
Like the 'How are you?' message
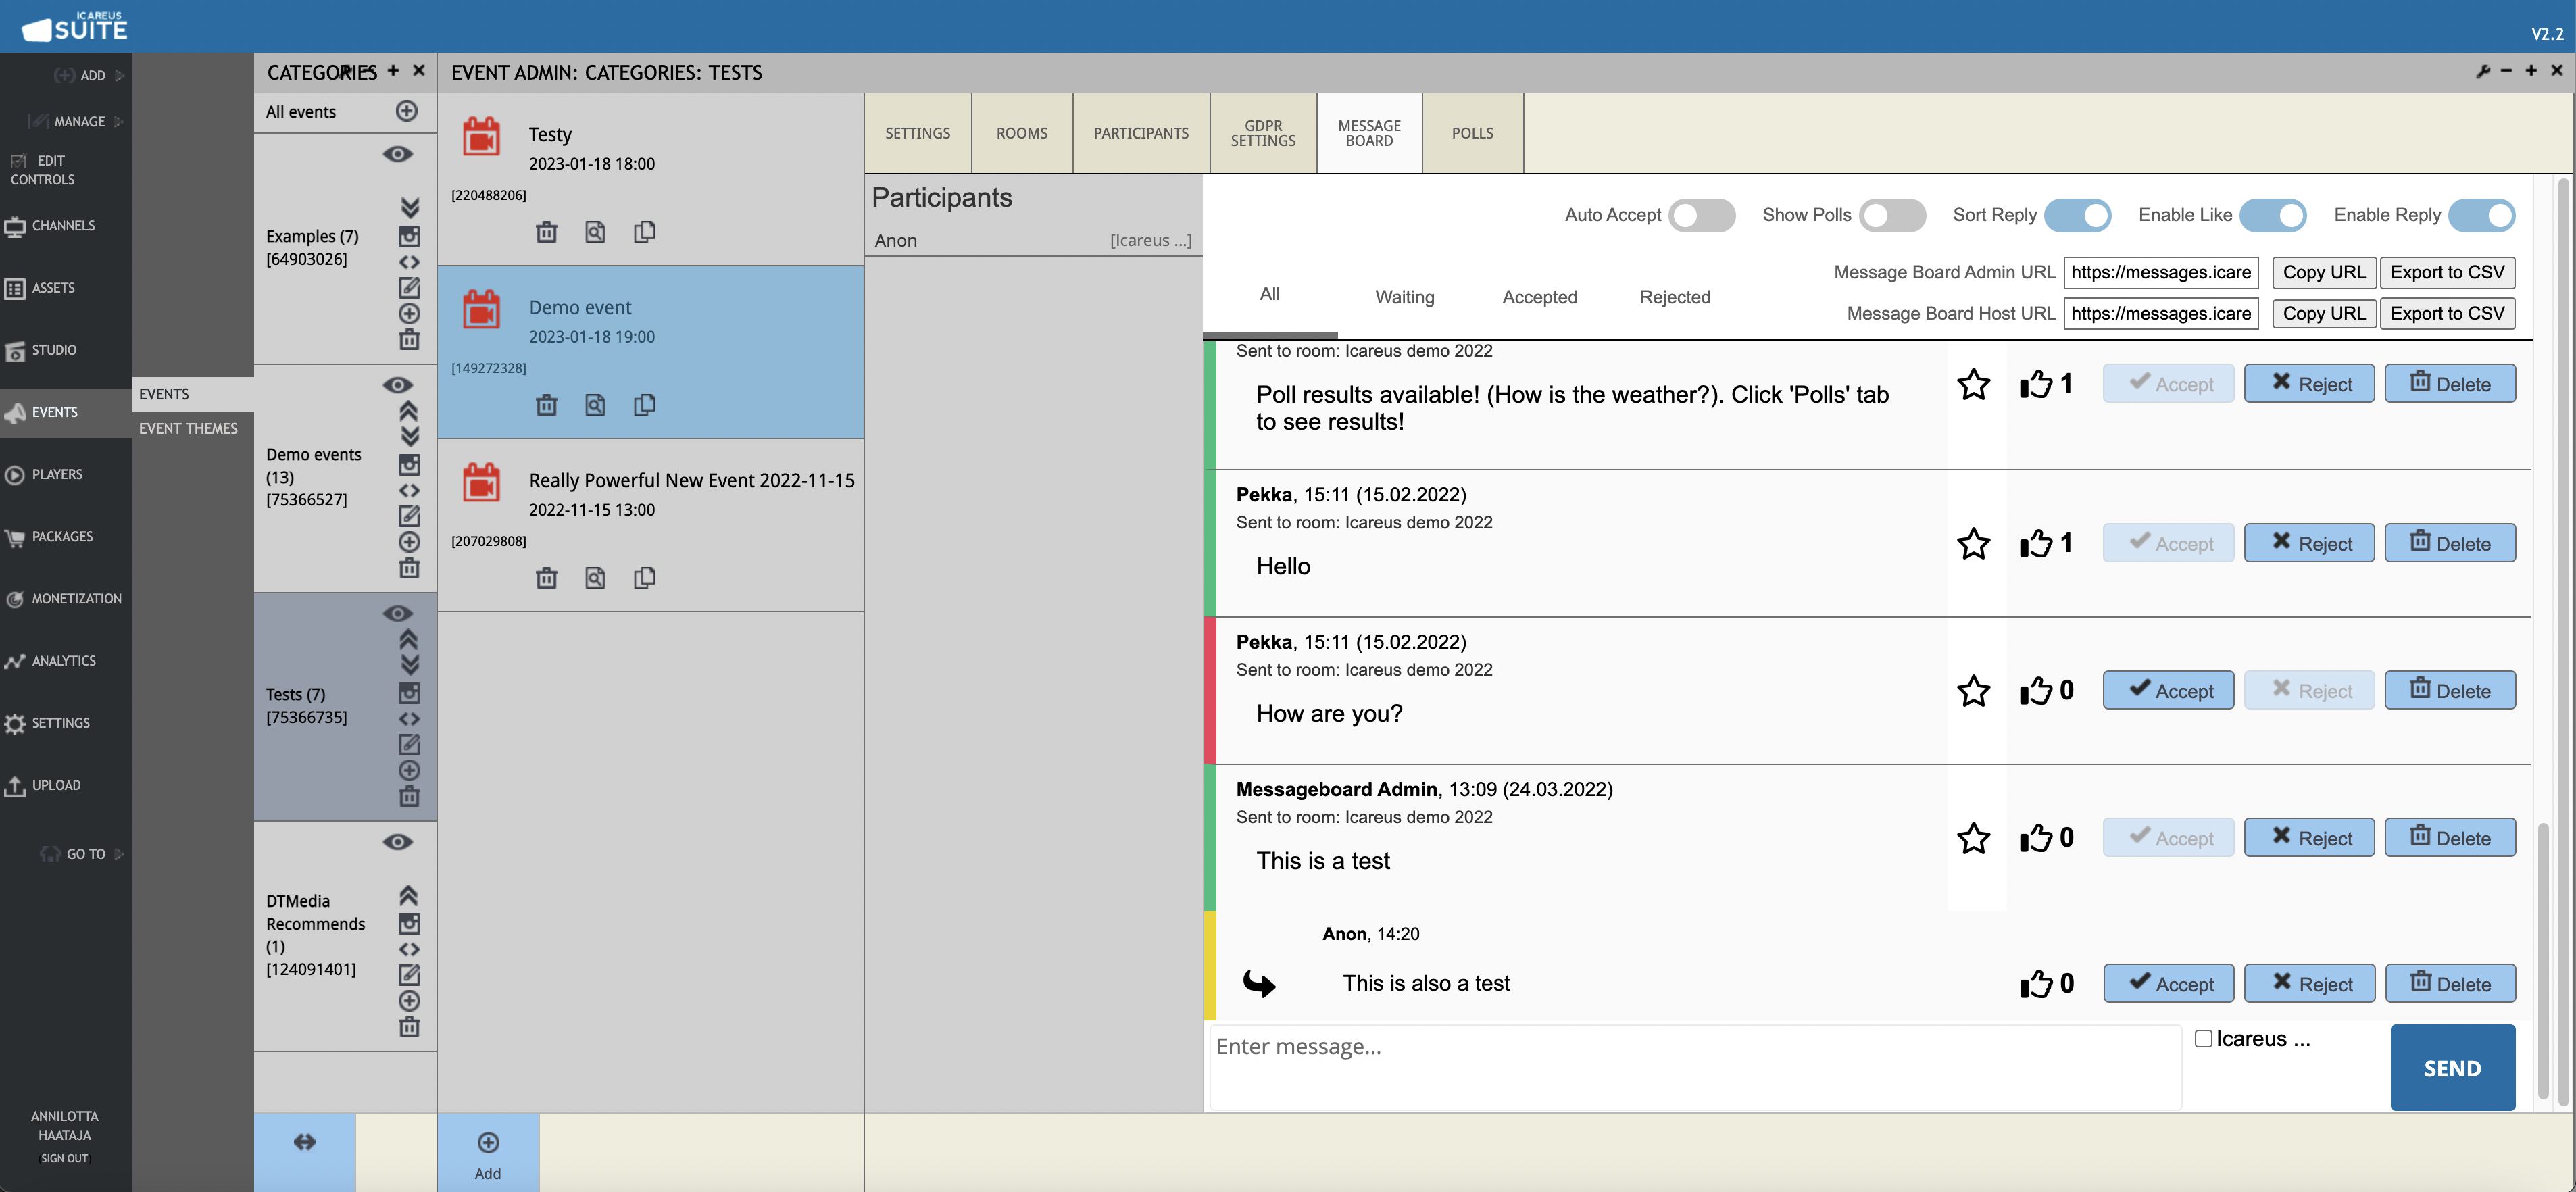click(2035, 691)
